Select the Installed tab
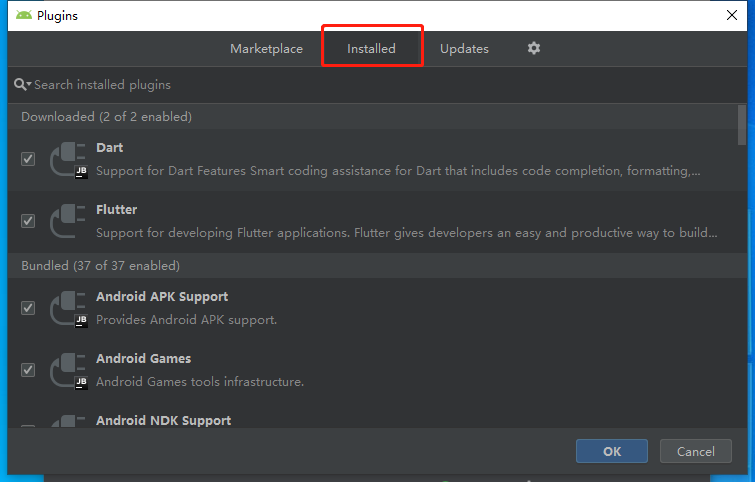755x482 pixels. click(x=371, y=49)
